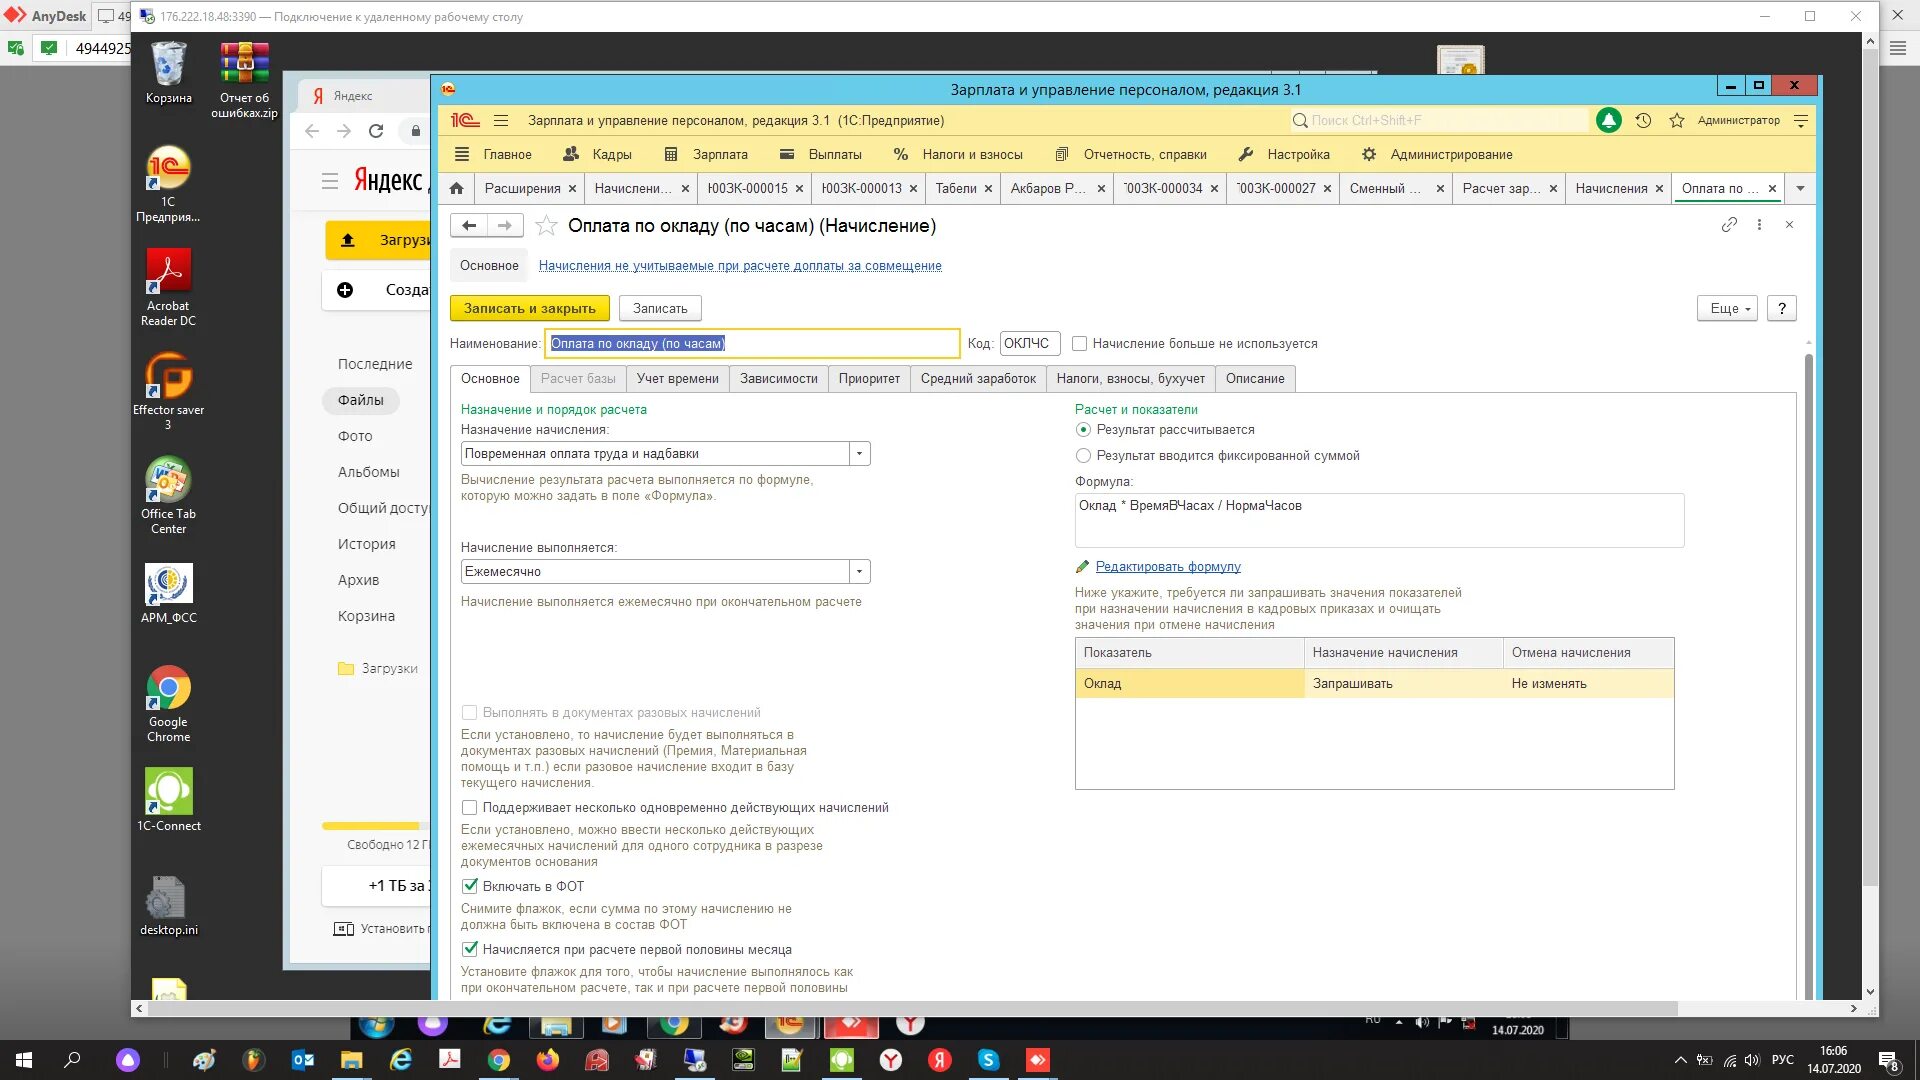This screenshot has width=1920, height=1080.
Task: Click the formula text field
Action: pyautogui.click(x=1378, y=520)
